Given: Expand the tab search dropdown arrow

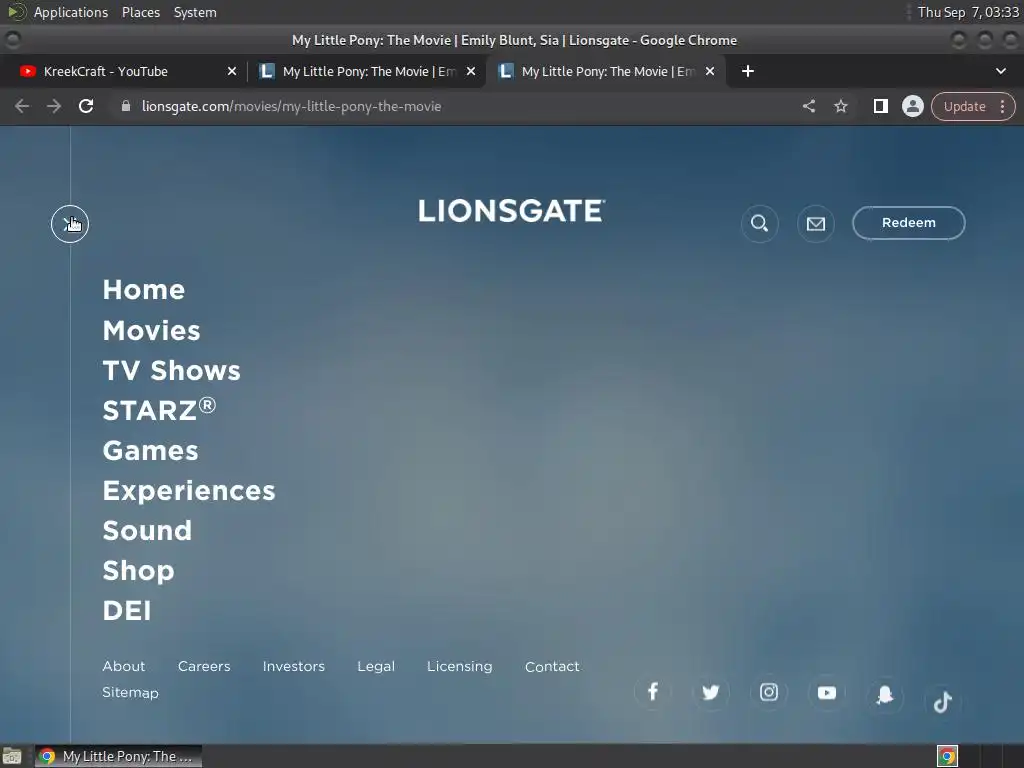Looking at the screenshot, I should pos(1000,71).
